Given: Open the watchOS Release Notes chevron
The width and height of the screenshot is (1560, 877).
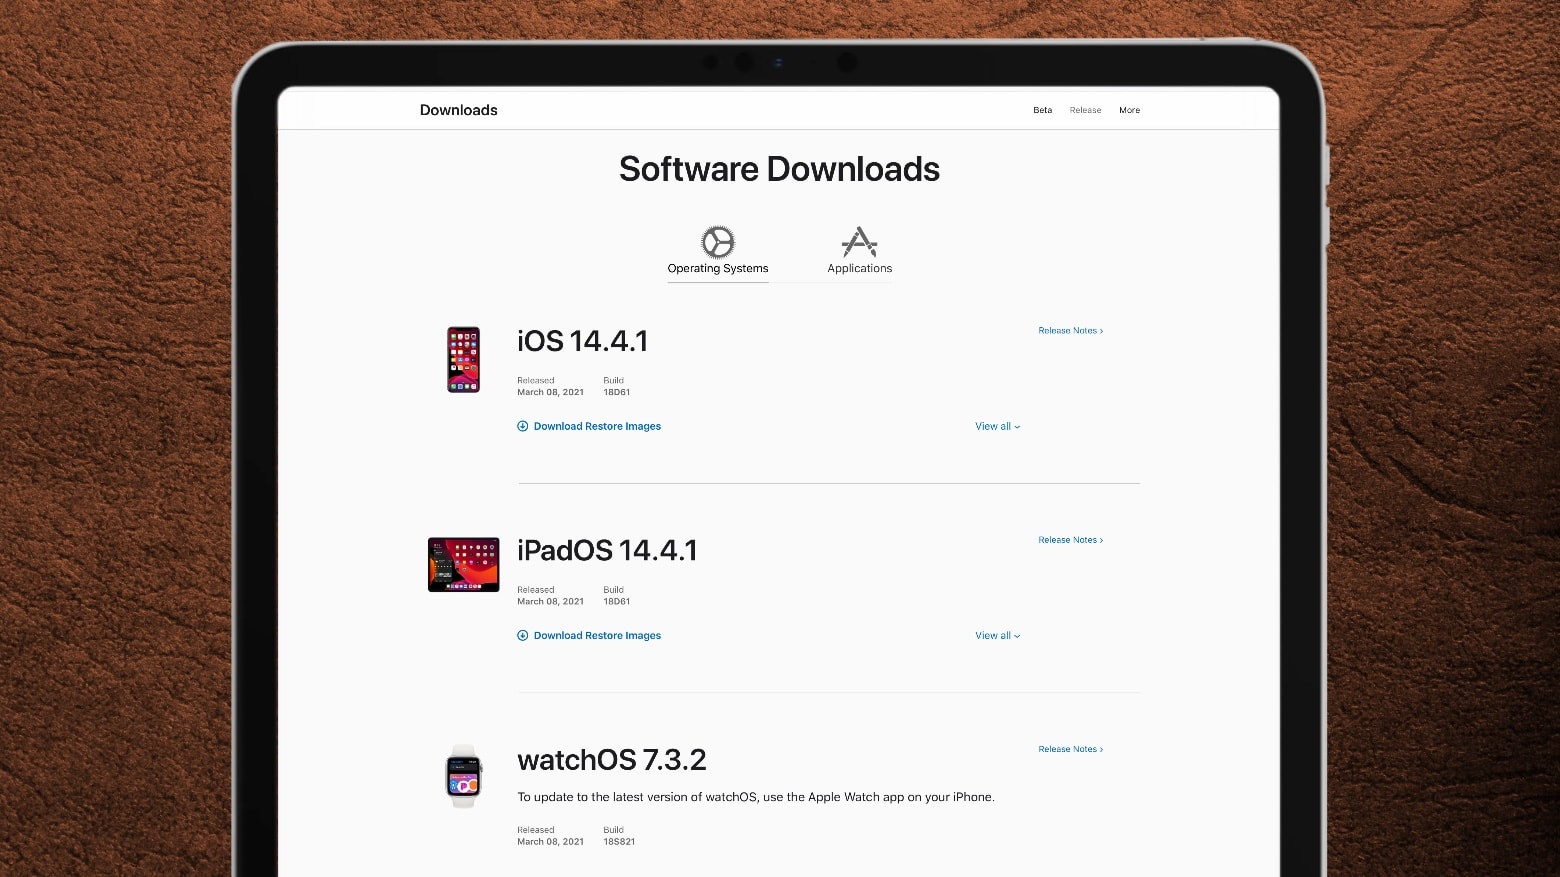Looking at the screenshot, I should click(x=1101, y=749).
